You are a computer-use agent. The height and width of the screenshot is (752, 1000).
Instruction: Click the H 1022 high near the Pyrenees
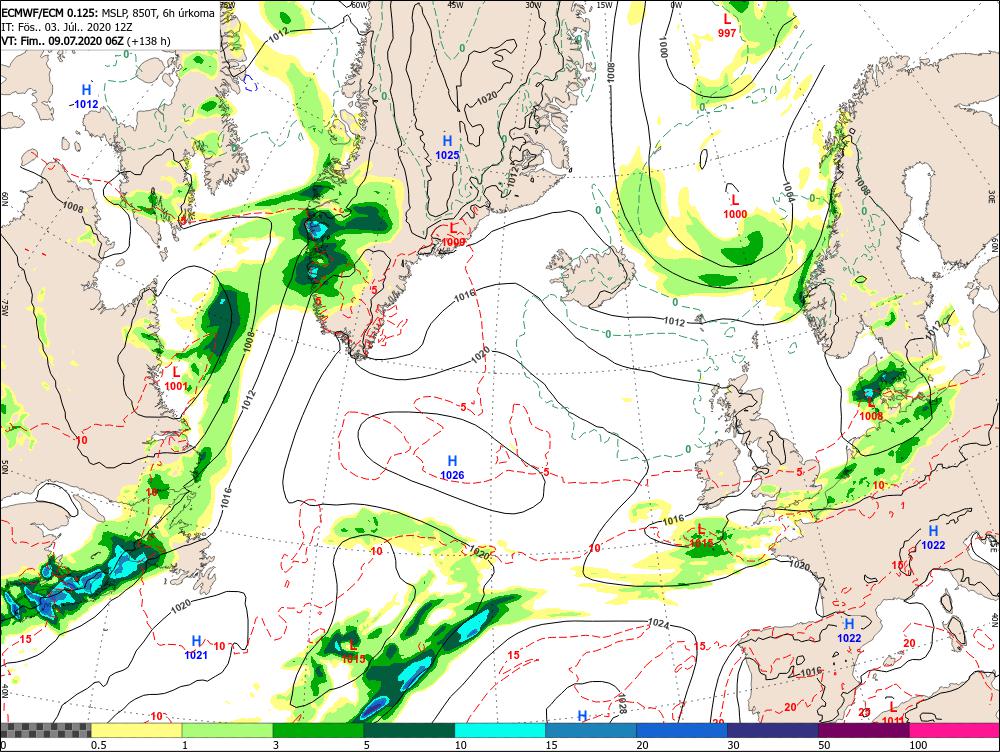(x=849, y=630)
